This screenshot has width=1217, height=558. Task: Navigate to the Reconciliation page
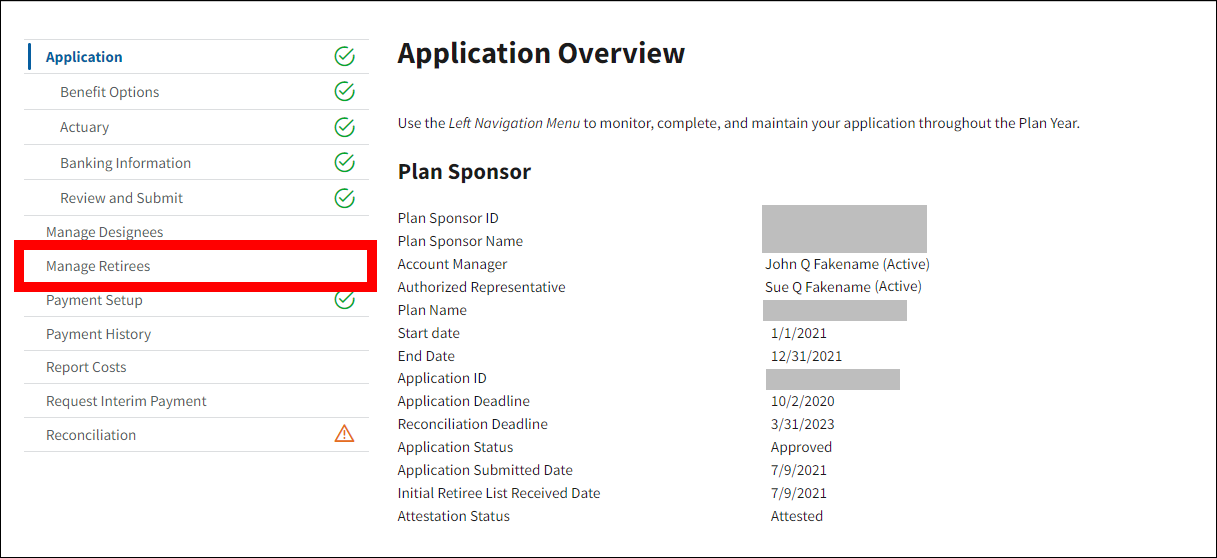point(91,435)
